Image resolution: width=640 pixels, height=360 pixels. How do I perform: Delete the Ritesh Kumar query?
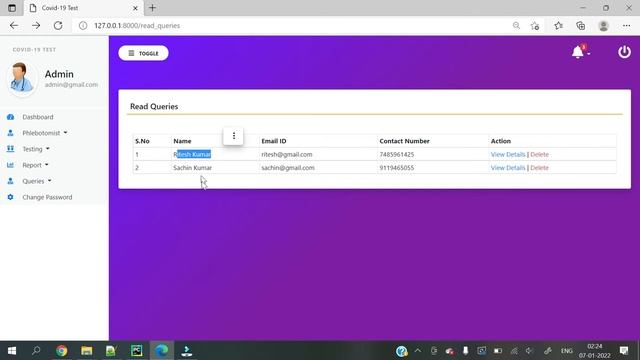pos(539,154)
